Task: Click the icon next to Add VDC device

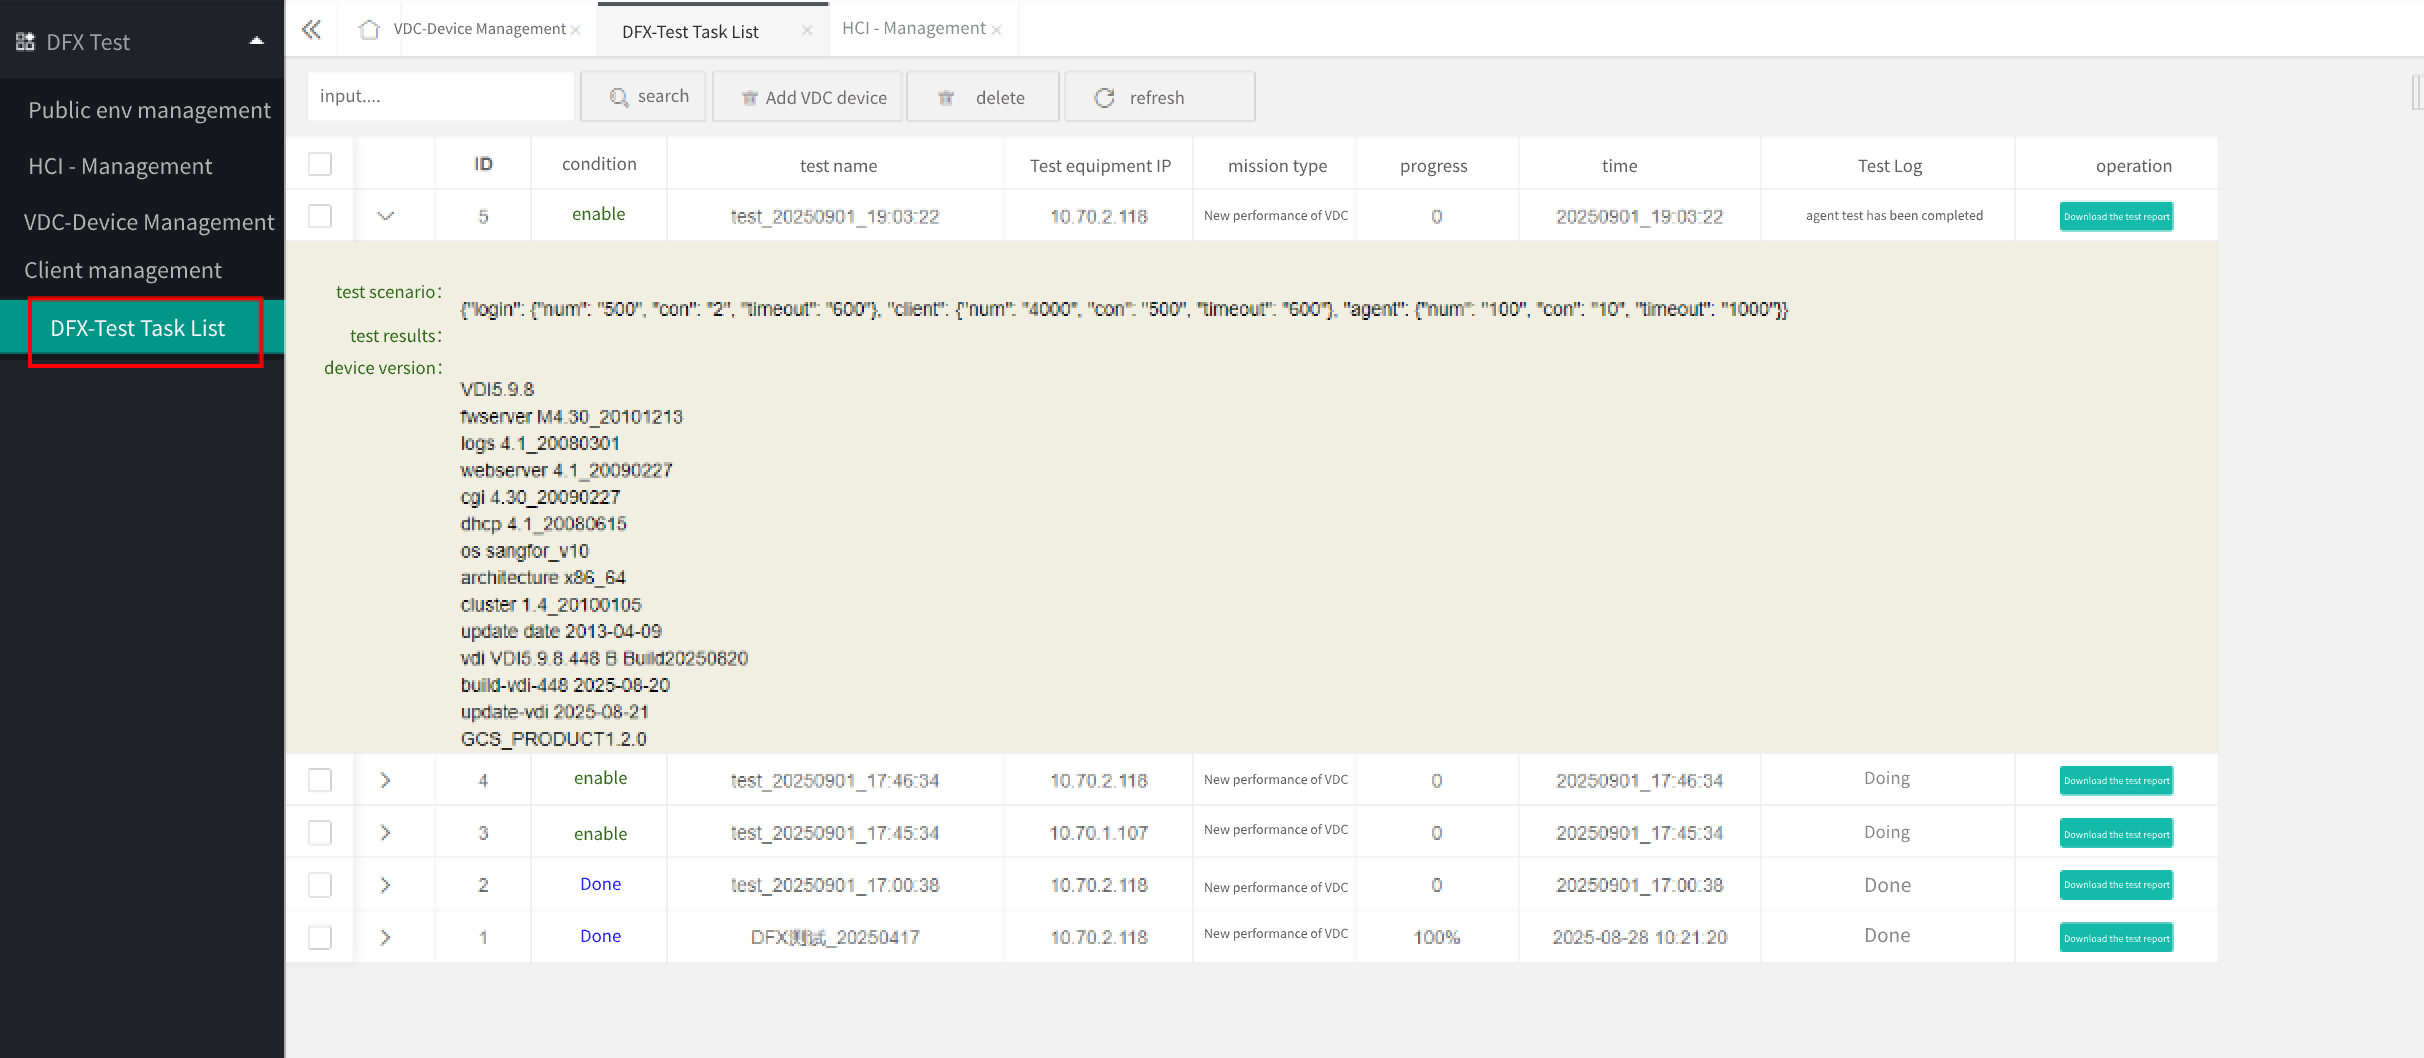Action: [x=749, y=98]
